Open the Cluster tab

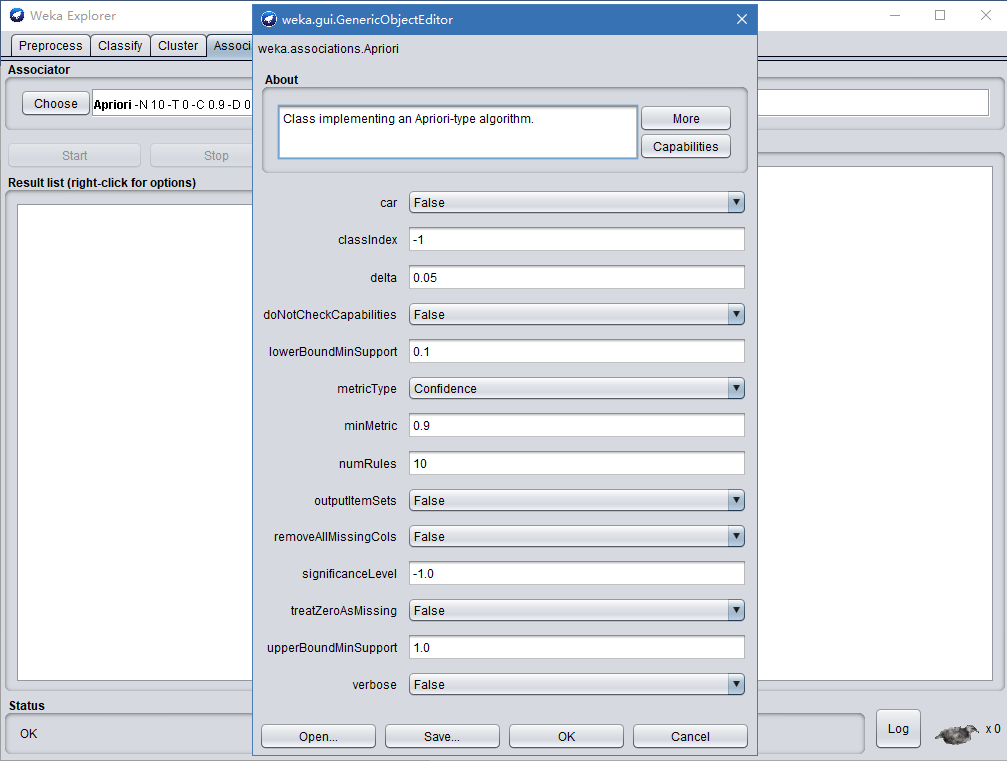point(178,46)
